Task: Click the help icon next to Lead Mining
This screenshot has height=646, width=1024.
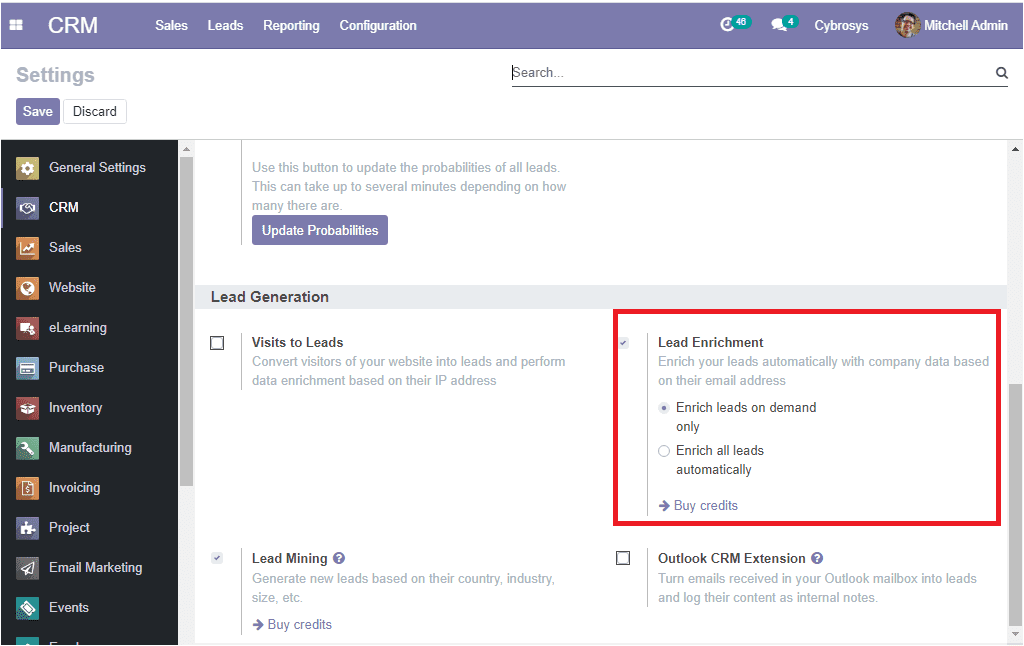Action: [339, 558]
